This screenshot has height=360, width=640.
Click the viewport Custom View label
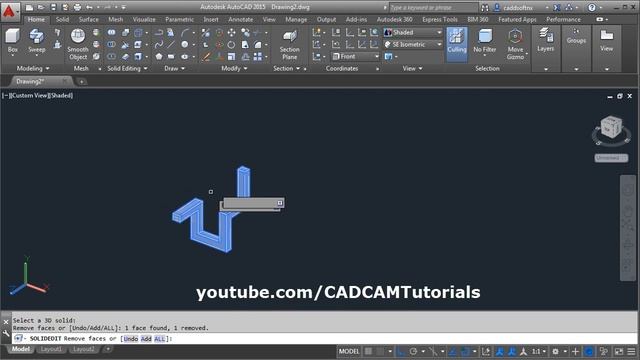[29, 96]
